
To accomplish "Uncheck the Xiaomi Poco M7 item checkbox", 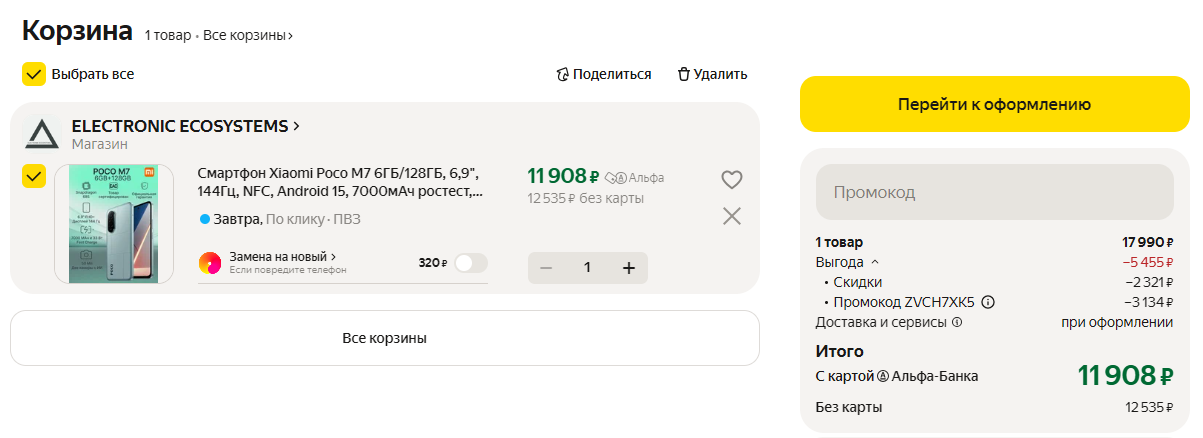I will click(34, 177).
